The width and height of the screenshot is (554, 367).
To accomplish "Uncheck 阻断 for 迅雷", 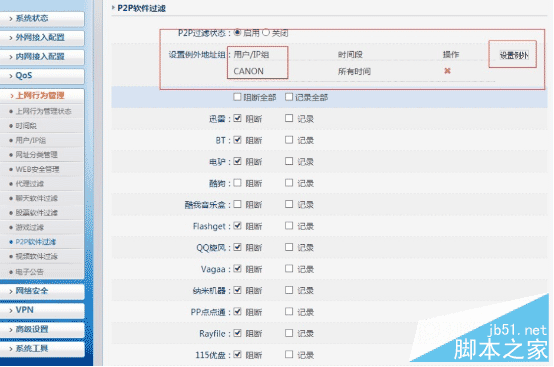I will pos(237,118).
